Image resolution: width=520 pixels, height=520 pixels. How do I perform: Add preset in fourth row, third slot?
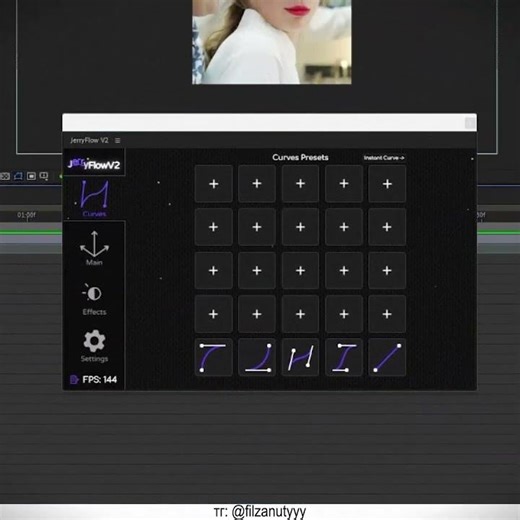[x=300, y=314]
